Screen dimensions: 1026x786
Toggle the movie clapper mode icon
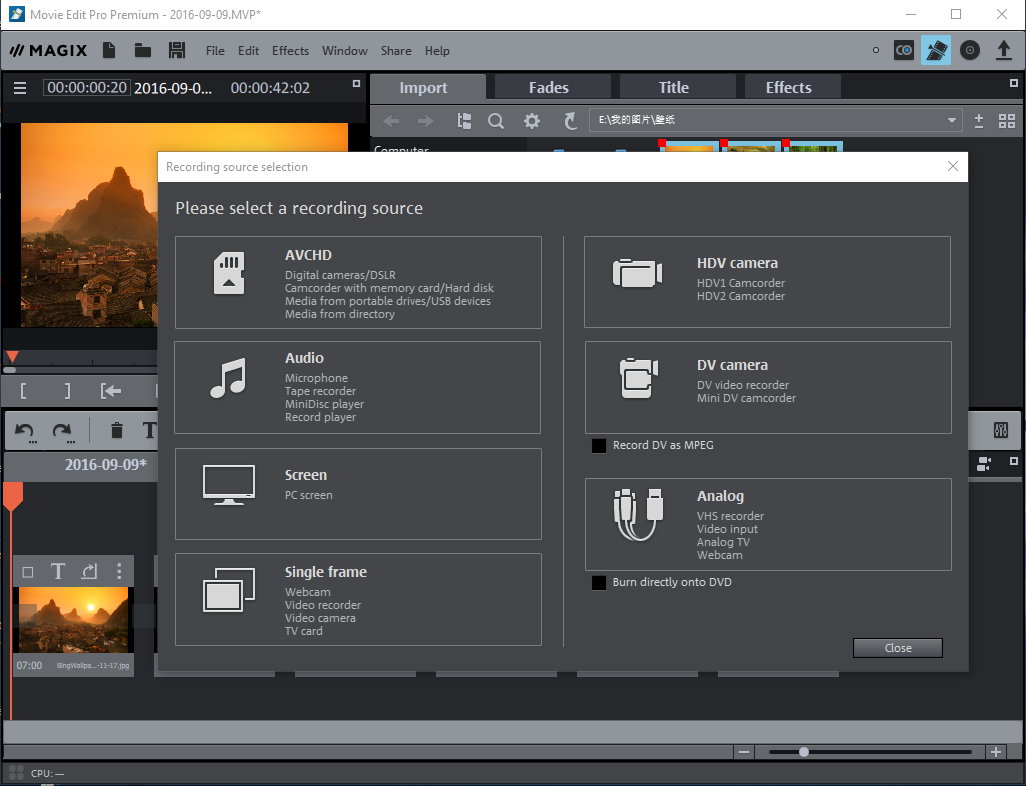point(936,50)
